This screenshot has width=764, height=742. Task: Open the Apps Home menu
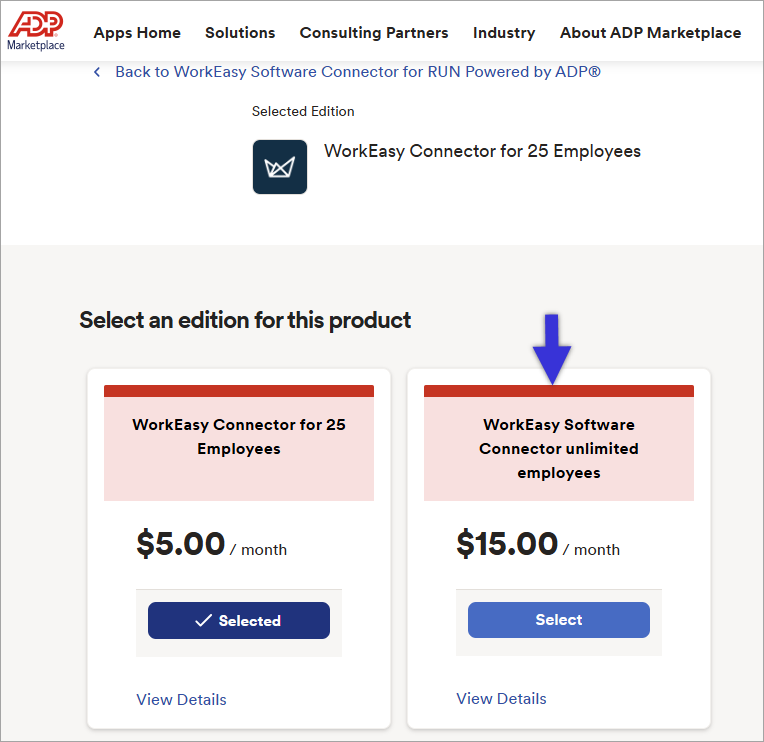pyautogui.click(x=137, y=33)
